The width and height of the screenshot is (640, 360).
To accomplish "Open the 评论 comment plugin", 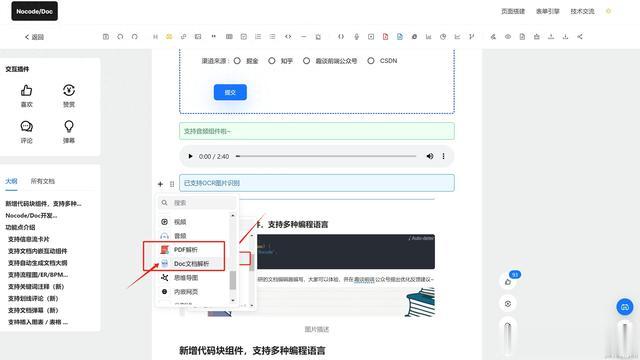I will 27,127.
